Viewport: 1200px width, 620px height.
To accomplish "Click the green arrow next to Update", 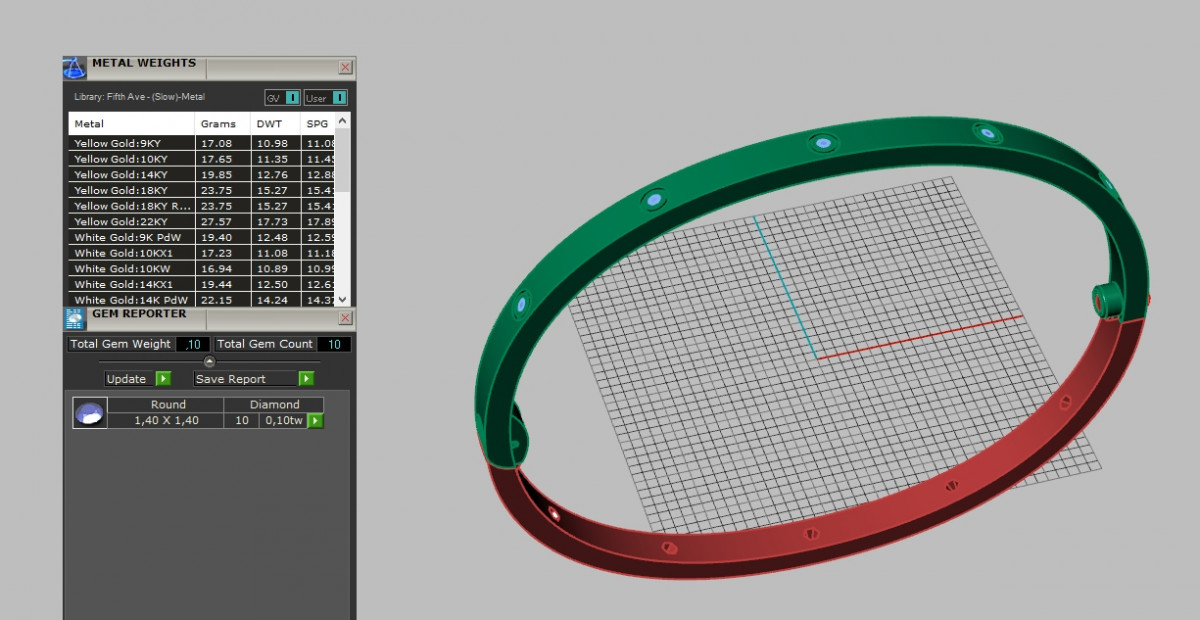I will pos(163,379).
